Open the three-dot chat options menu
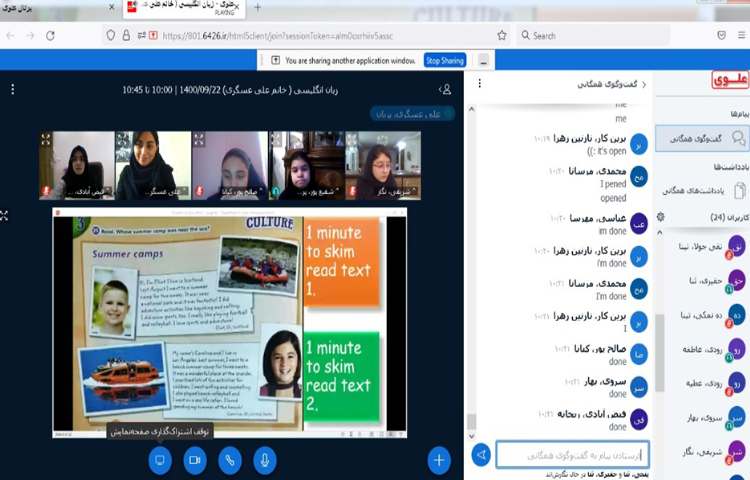This screenshot has width=750, height=480. coord(479,84)
